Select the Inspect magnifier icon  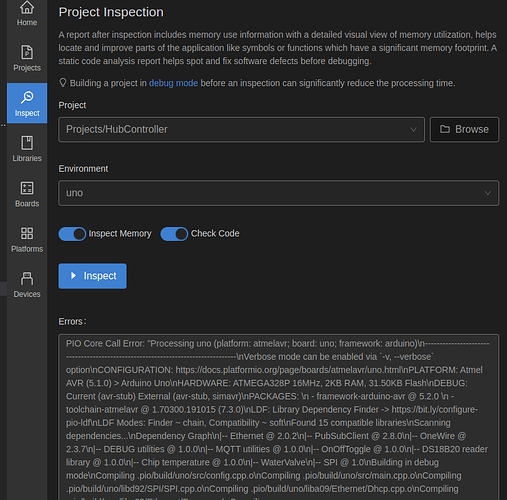(27, 97)
